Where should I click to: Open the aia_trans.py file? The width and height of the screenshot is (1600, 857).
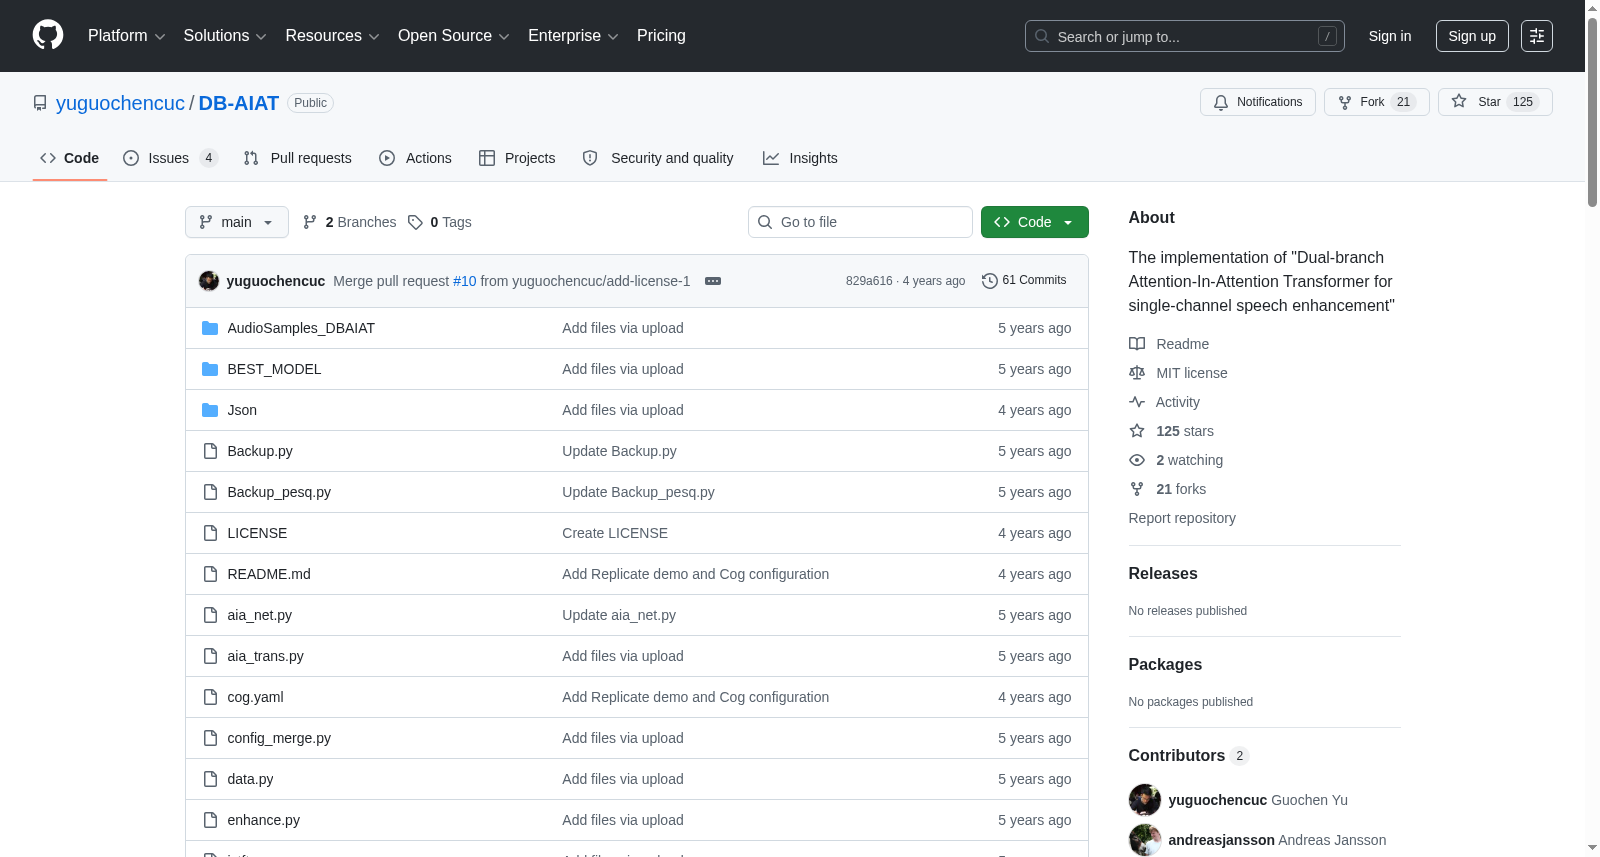(265, 656)
